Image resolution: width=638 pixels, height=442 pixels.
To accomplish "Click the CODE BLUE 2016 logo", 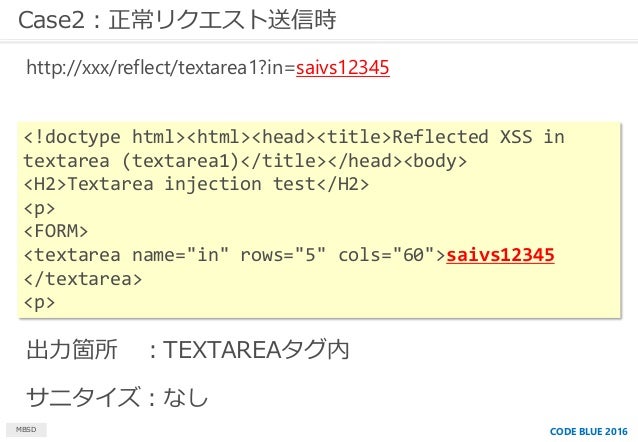I will (x=588, y=431).
